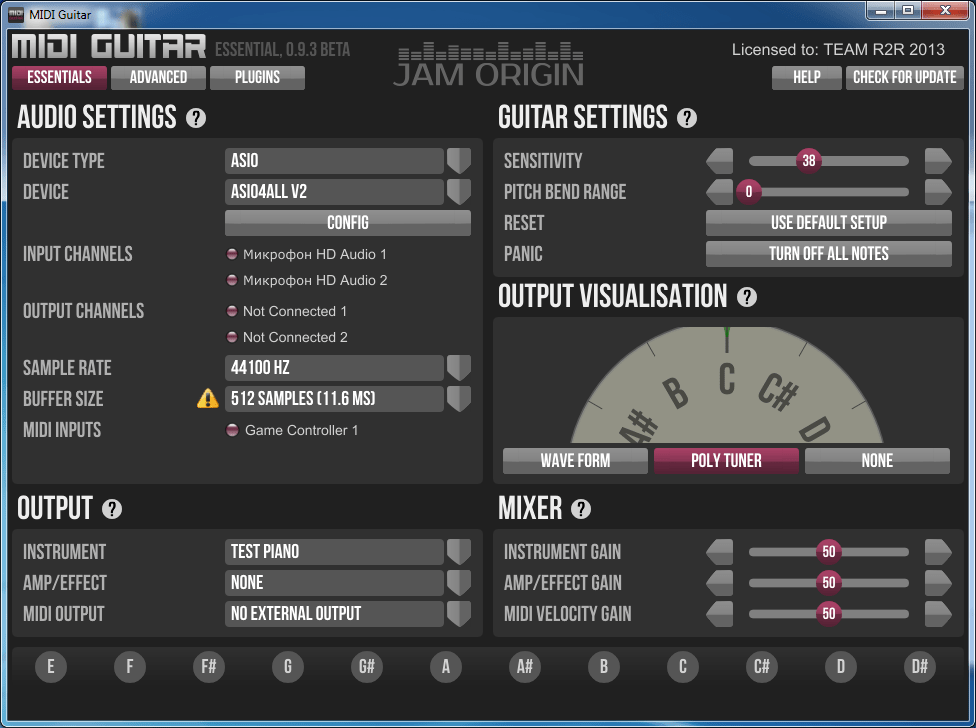
Task: Set visualisation to None
Action: [x=877, y=461]
